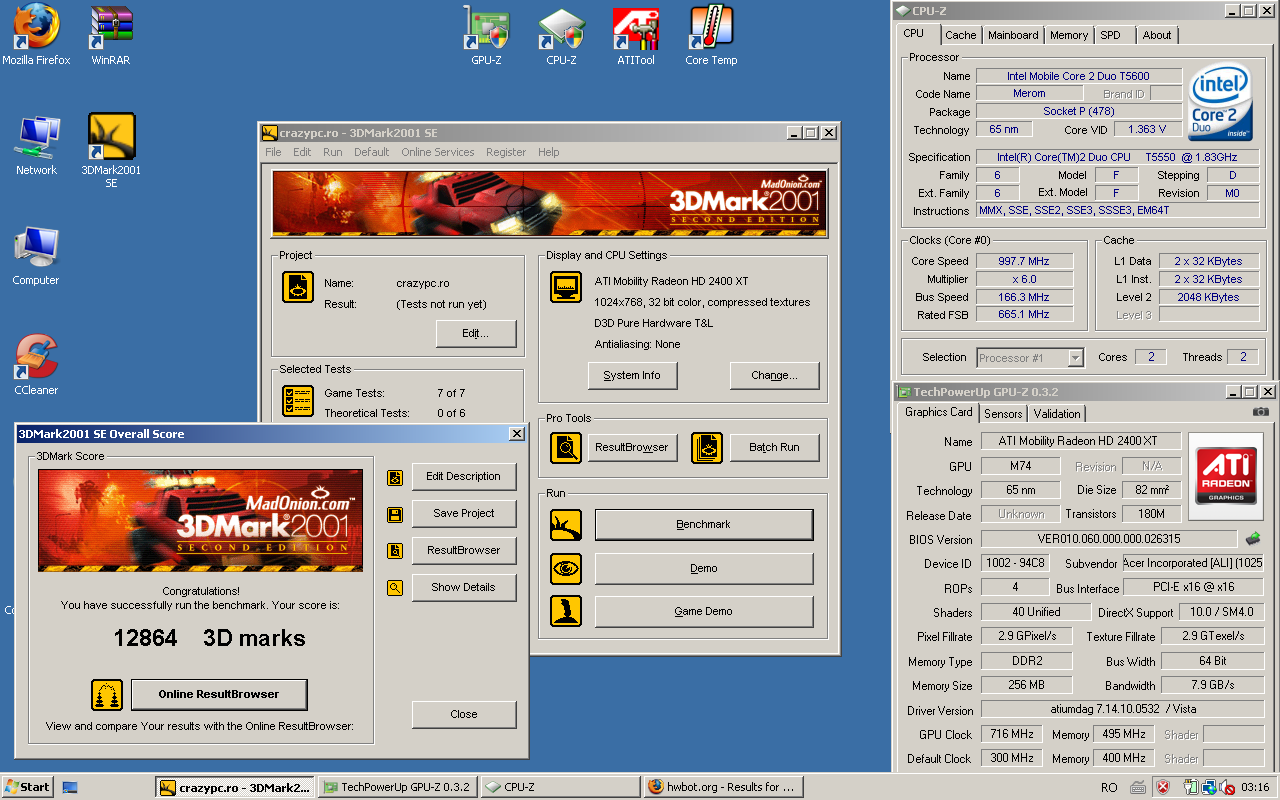Screen dimensions: 1280x800
Task: Click the 12864 3D marks score text
Action: pos(209,638)
